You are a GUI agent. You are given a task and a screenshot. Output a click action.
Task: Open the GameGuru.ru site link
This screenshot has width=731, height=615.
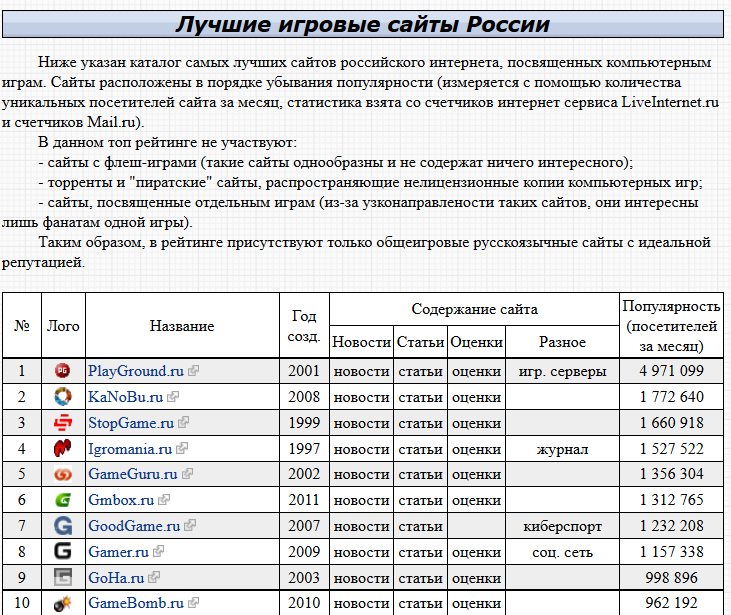133,474
